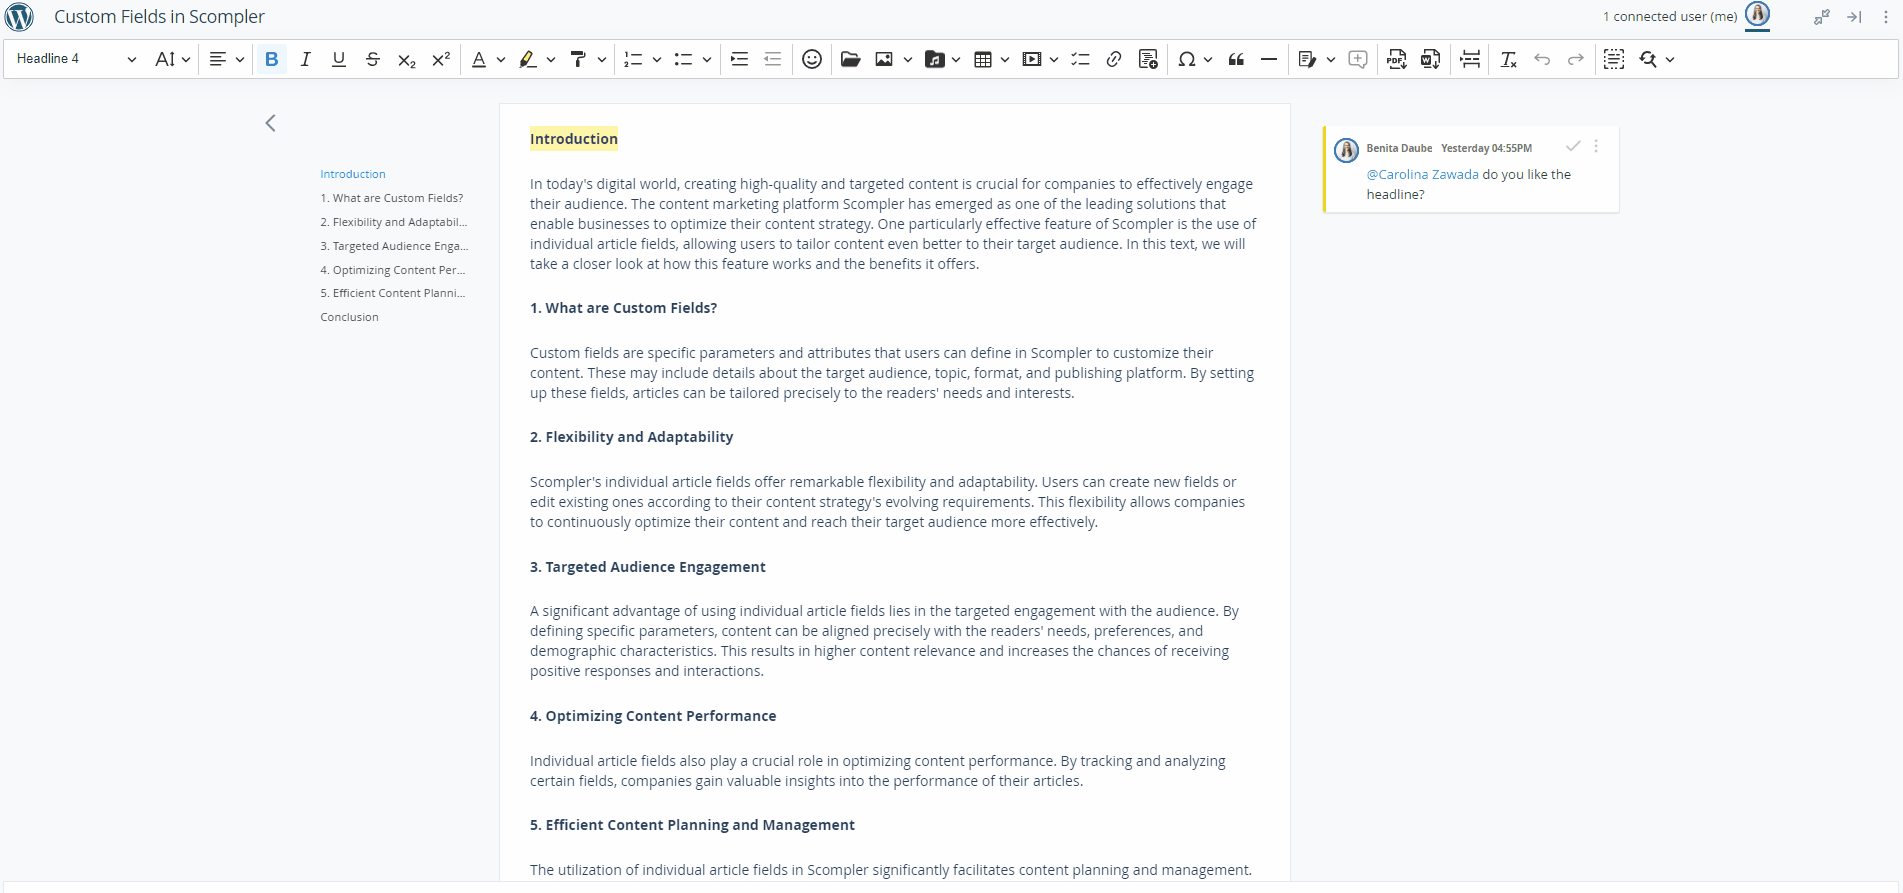Toggle italic formatting
The height and width of the screenshot is (893, 1903).
[x=305, y=60]
